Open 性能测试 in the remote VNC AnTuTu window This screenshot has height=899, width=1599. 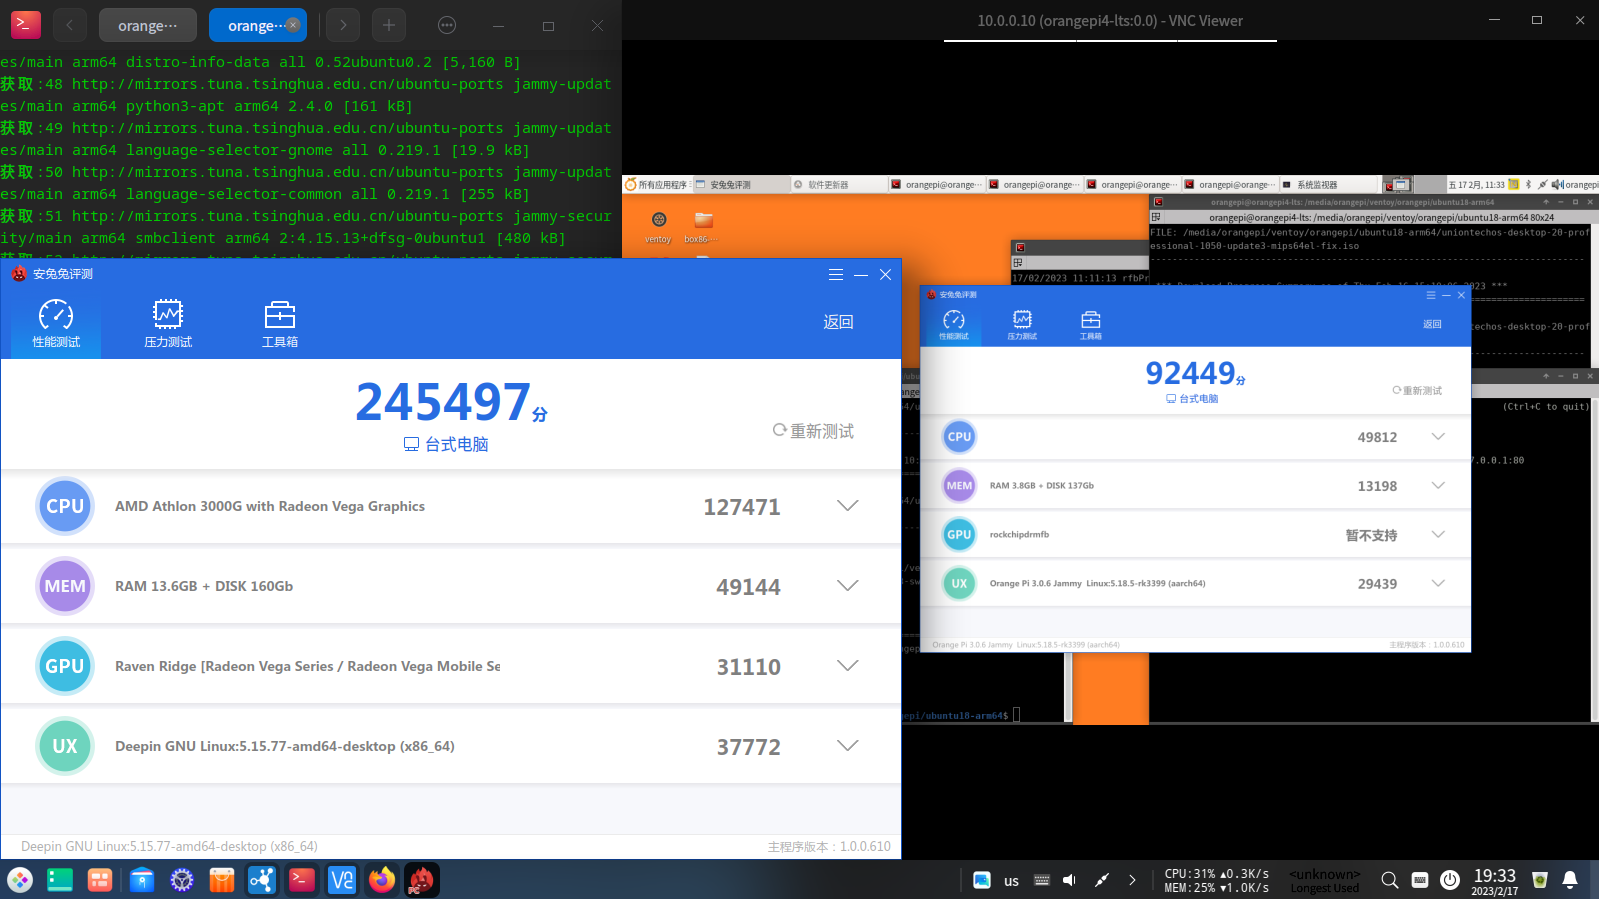click(x=954, y=325)
